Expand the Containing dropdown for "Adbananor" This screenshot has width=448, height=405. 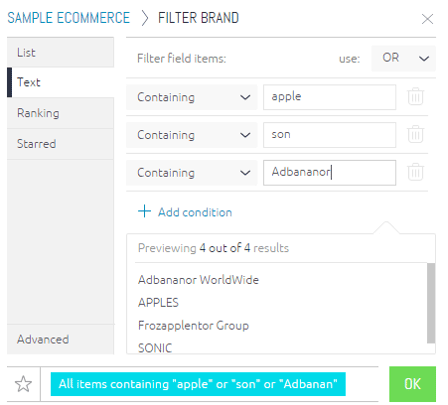192,173
